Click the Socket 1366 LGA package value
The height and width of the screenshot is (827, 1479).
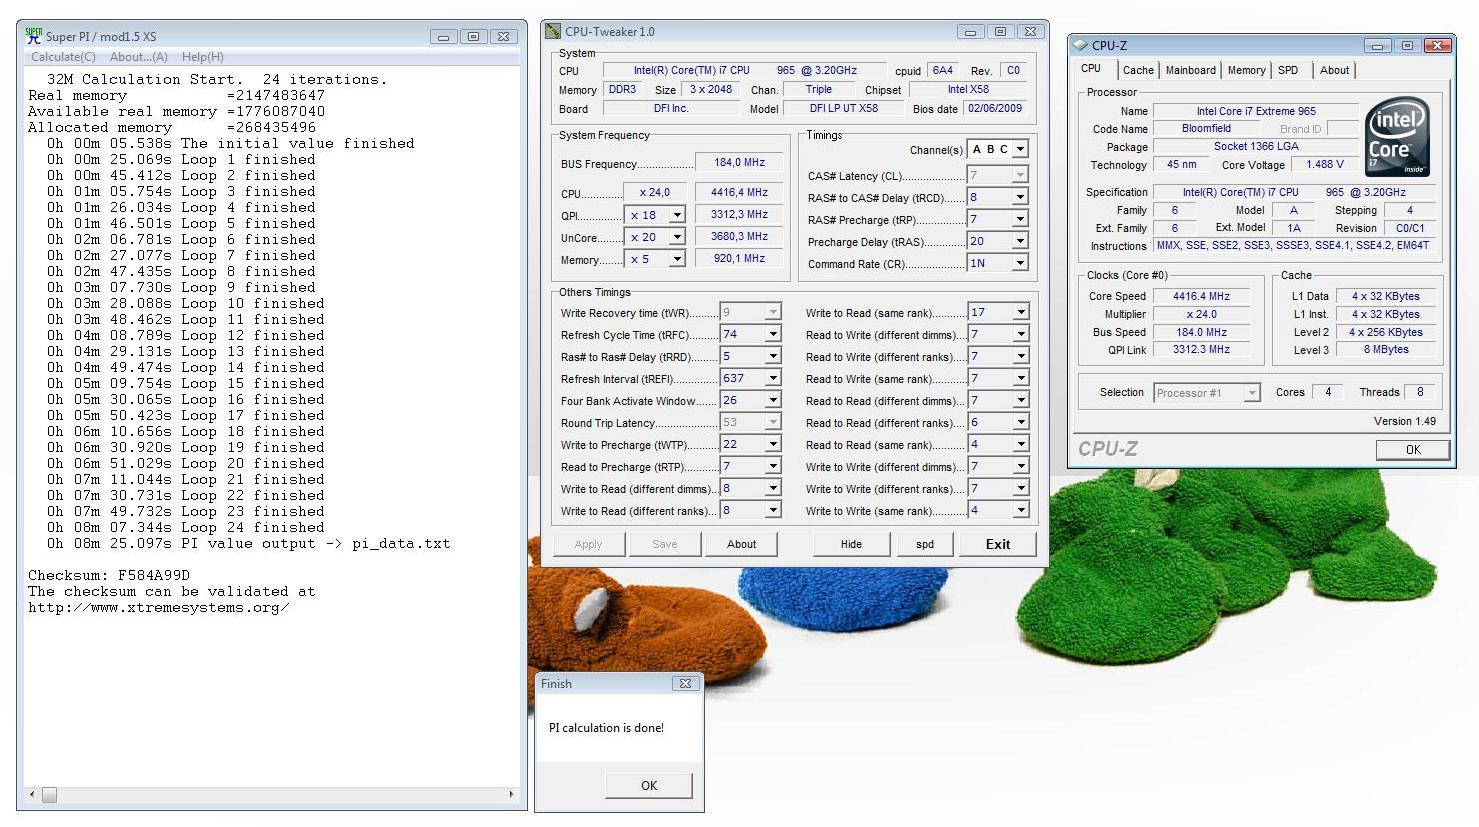click(x=1255, y=147)
